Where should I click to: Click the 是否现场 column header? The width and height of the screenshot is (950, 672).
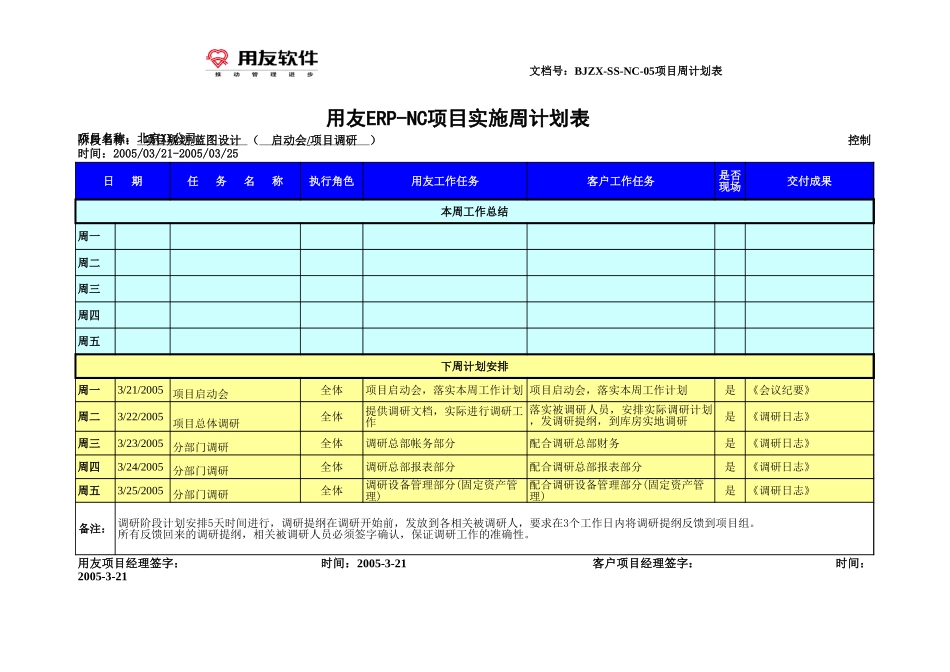(x=730, y=181)
